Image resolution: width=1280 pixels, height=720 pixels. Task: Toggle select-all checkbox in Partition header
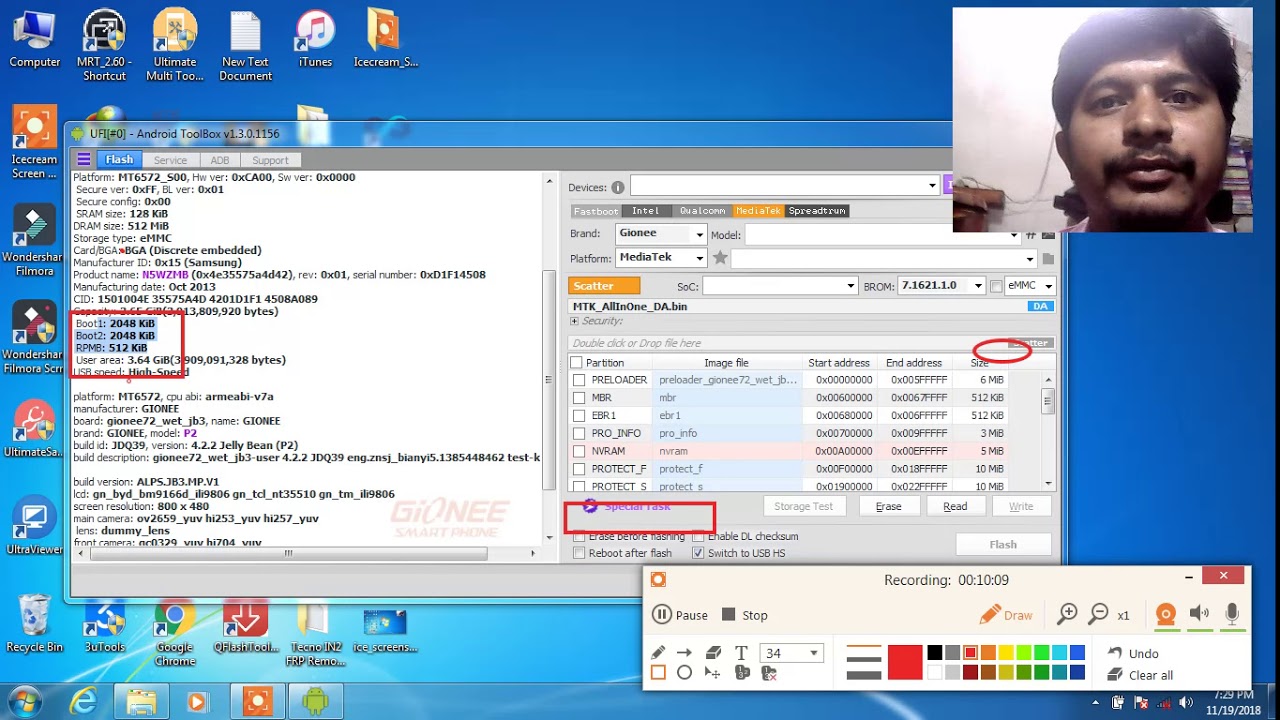point(576,363)
